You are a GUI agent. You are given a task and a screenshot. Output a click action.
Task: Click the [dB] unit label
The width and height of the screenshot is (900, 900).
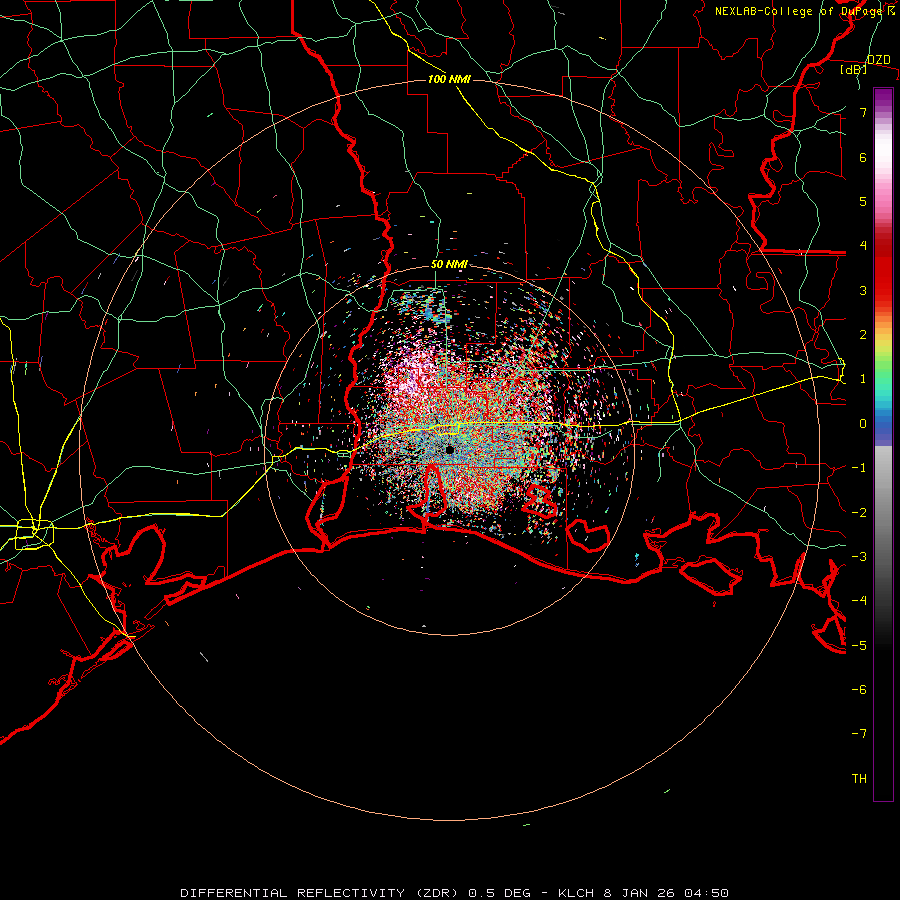coord(854,69)
